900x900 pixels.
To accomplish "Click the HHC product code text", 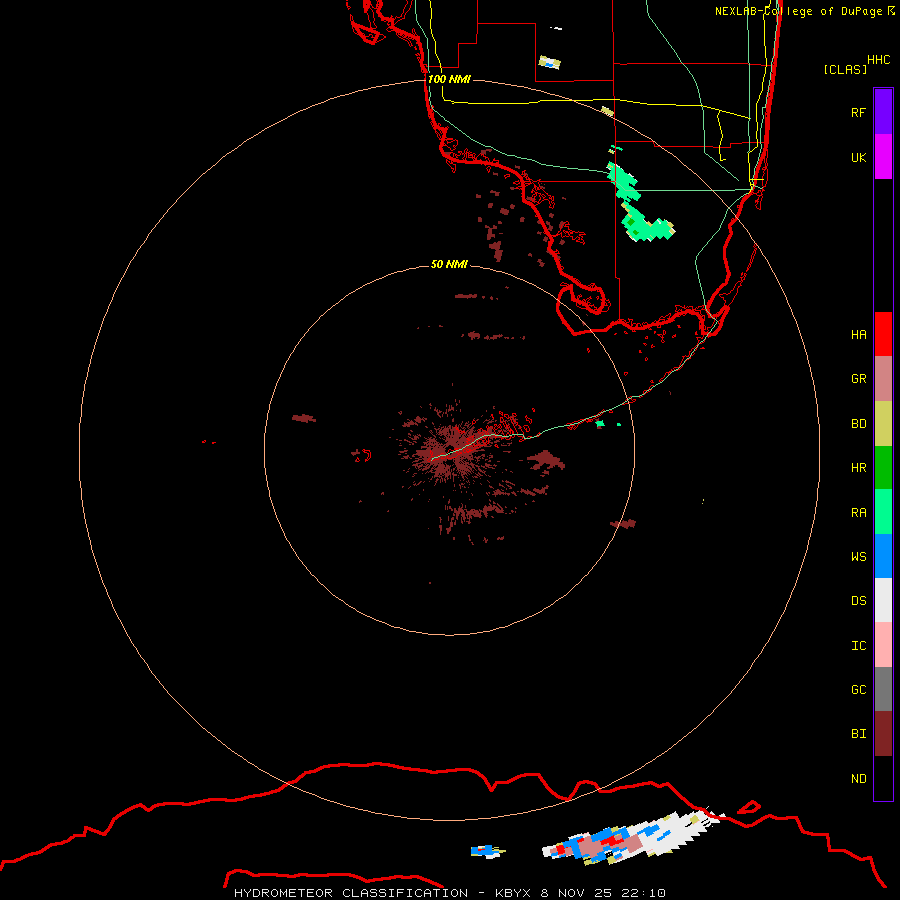I will point(878,60).
